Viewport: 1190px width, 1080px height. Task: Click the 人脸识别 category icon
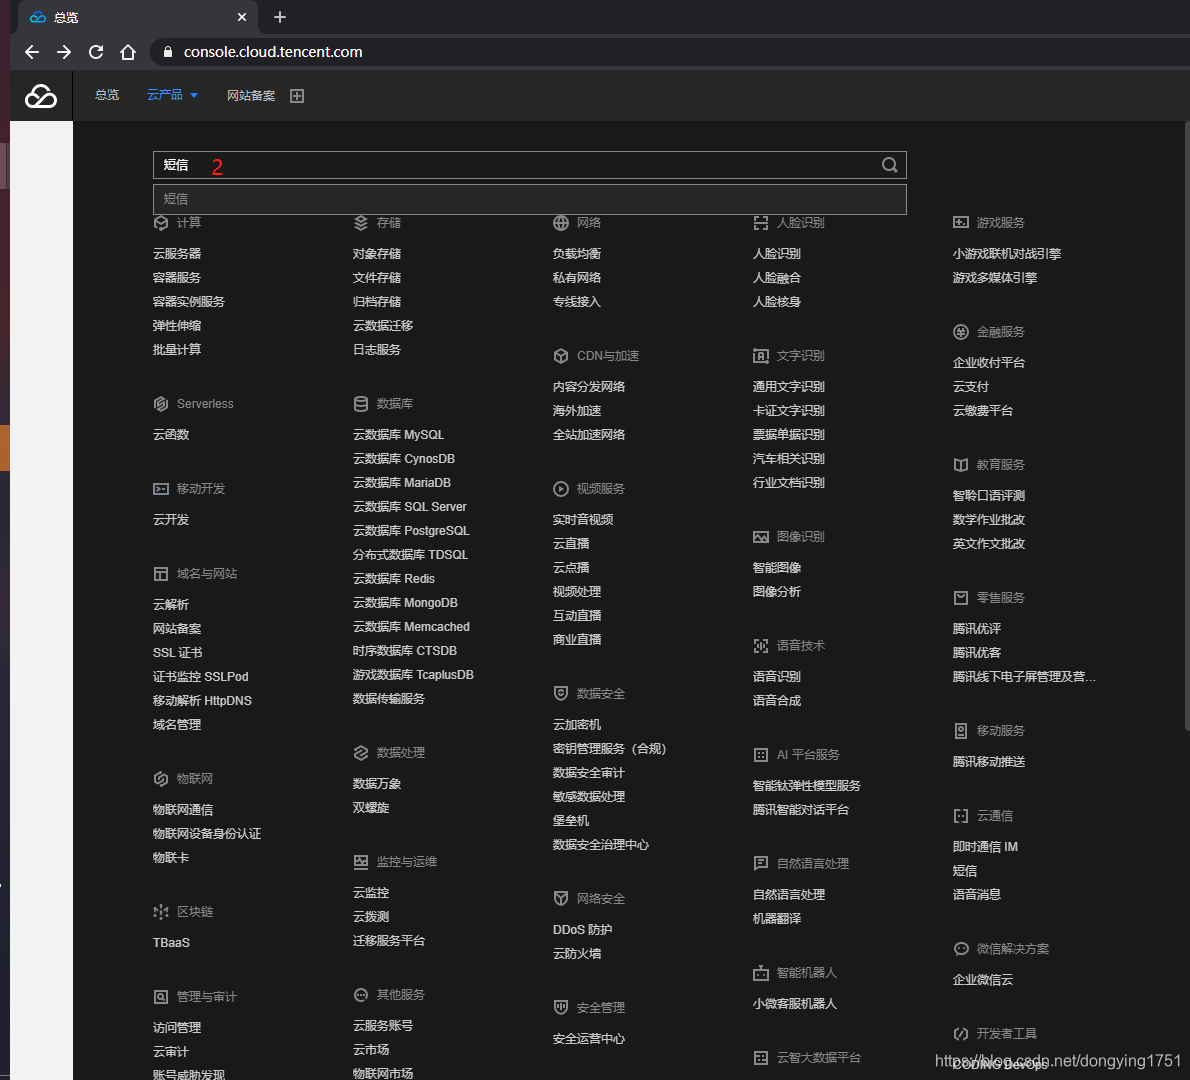(760, 222)
